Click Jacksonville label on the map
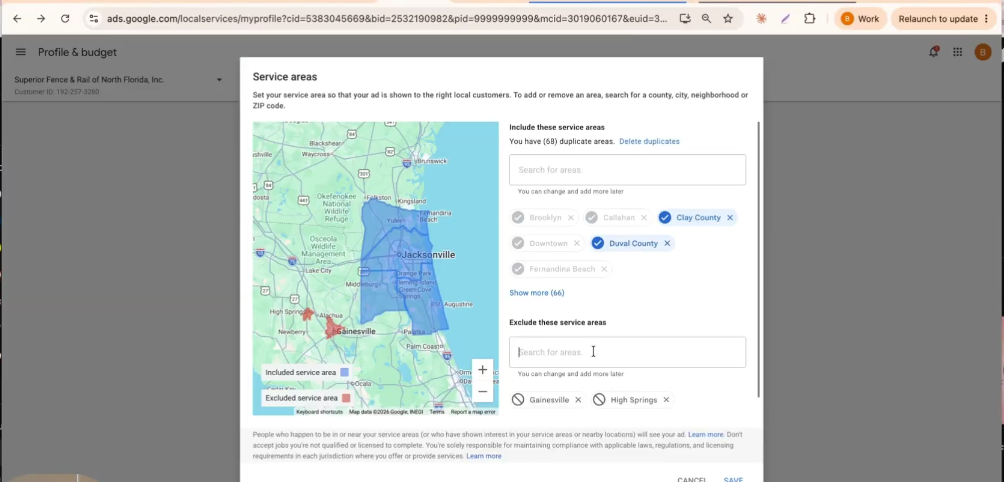This screenshot has height=482, width=1004. 428,255
